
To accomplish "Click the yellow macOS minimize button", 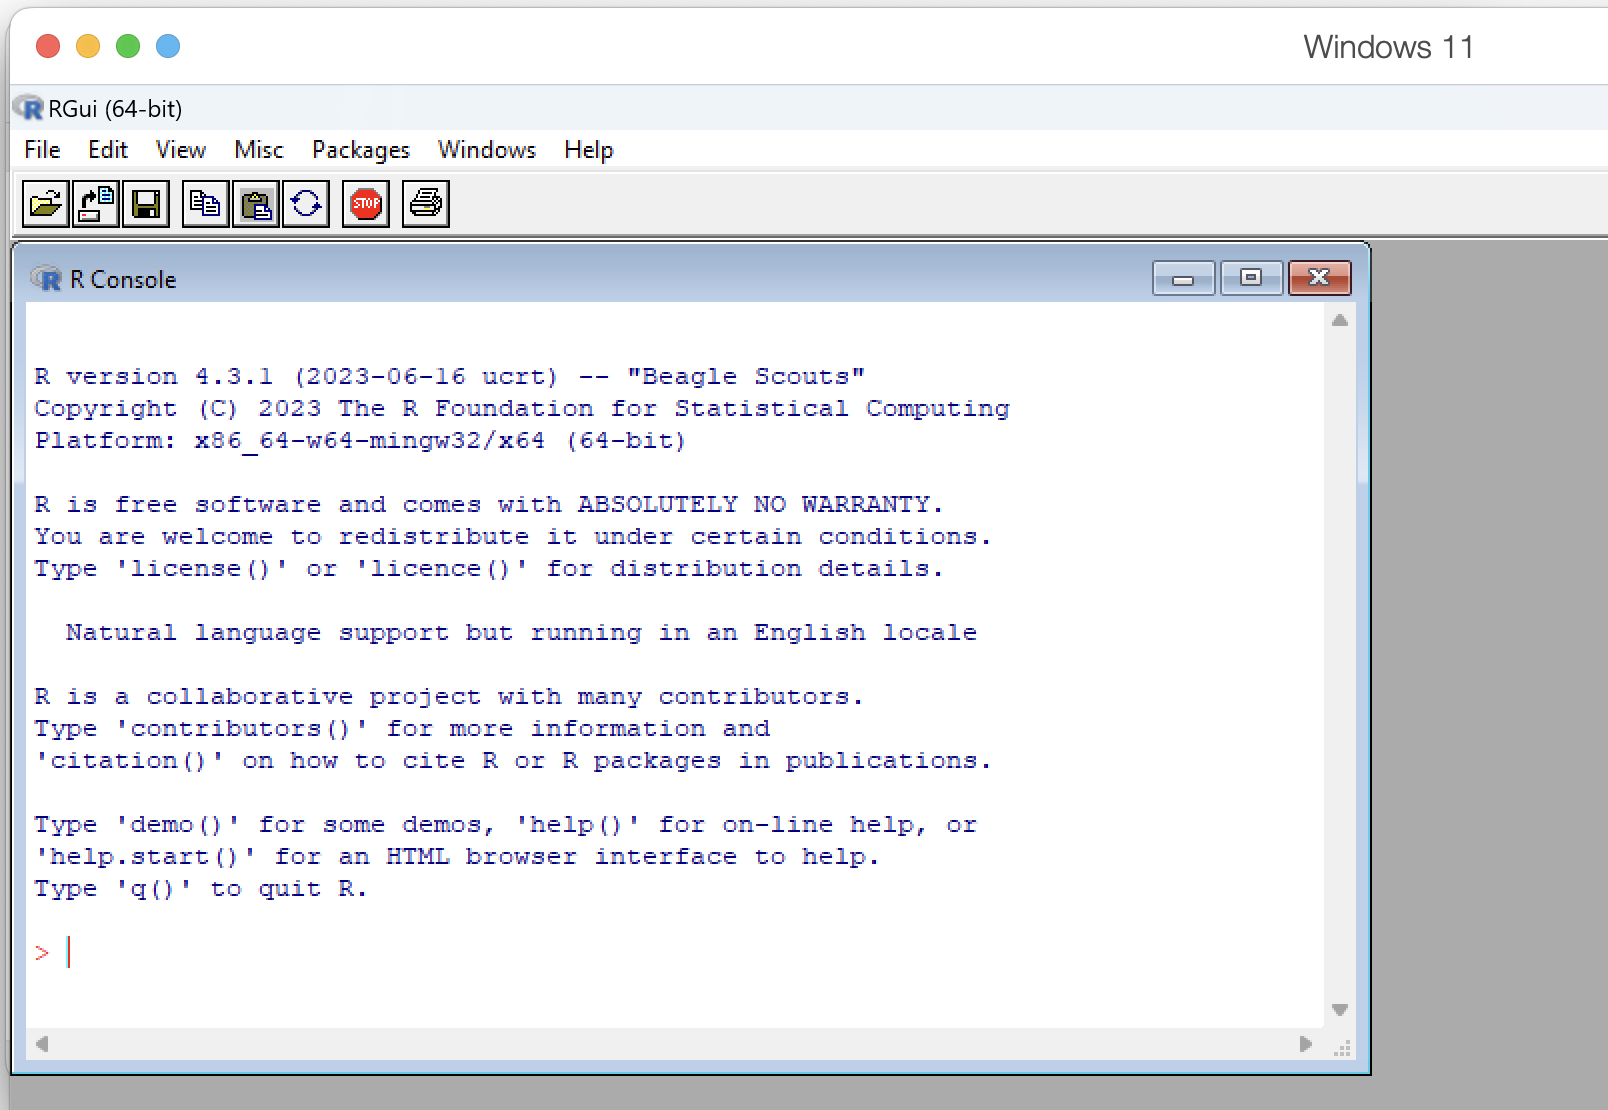I will [x=88, y=46].
